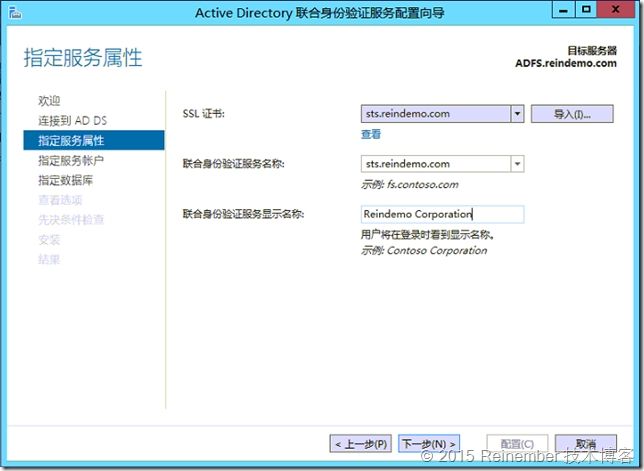The image size is (644, 471).
Task: Go to 连接到 AD DS step
Action: [x=72, y=120]
